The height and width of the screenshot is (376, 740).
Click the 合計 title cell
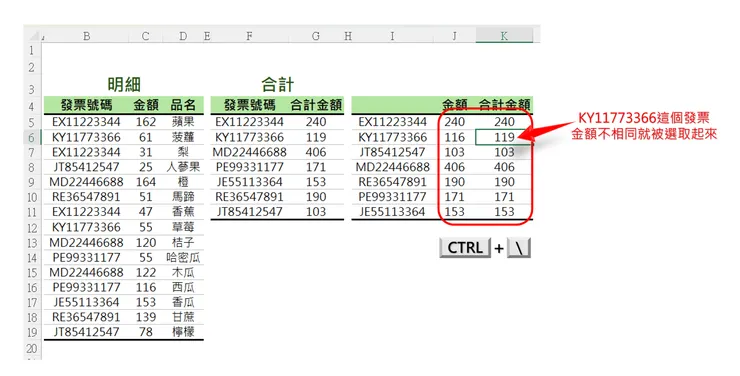(278, 85)
